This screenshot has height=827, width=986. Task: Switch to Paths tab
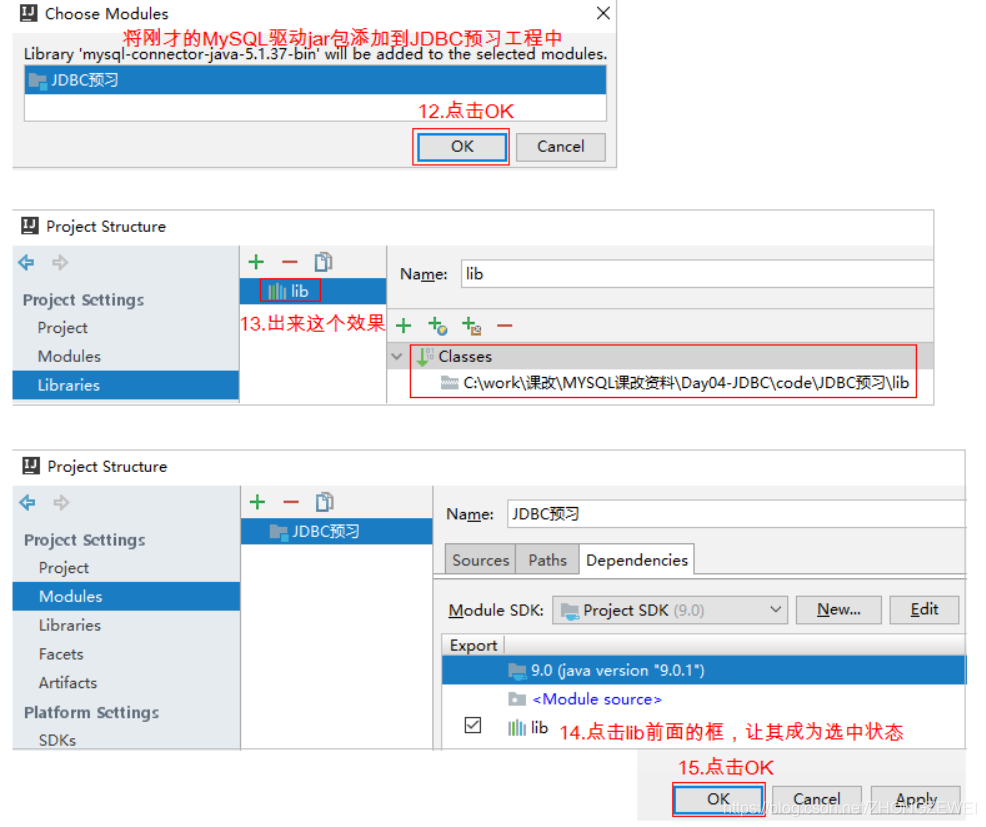(547, 560)
